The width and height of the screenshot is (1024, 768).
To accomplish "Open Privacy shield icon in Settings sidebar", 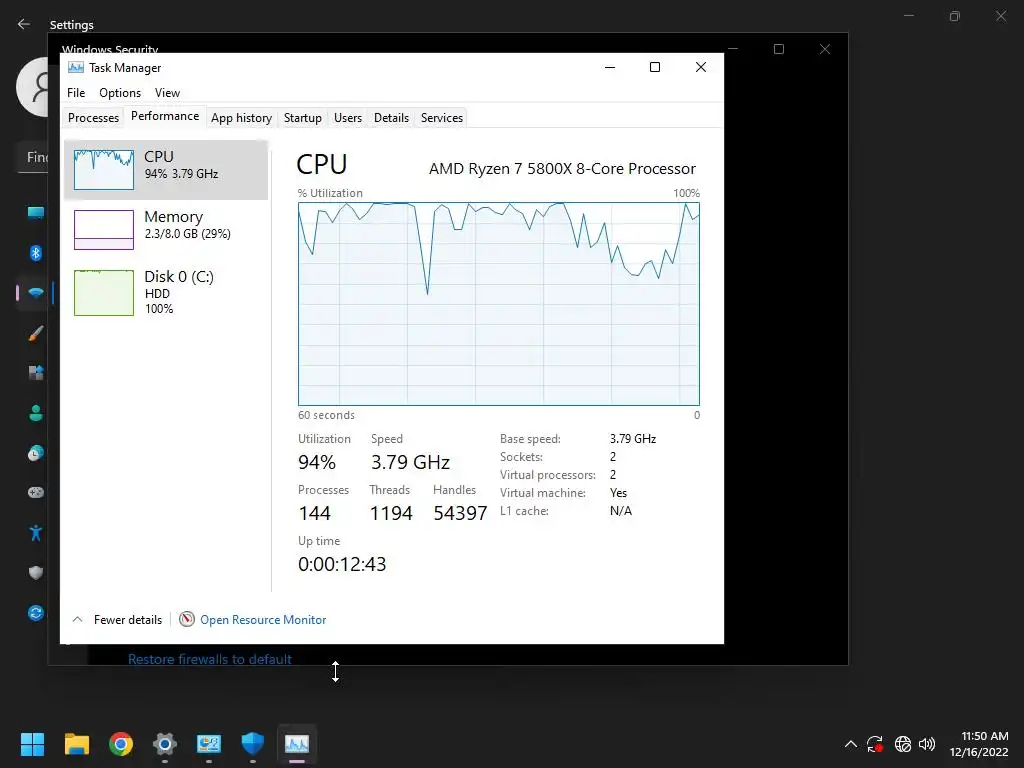I will point(36,573).
